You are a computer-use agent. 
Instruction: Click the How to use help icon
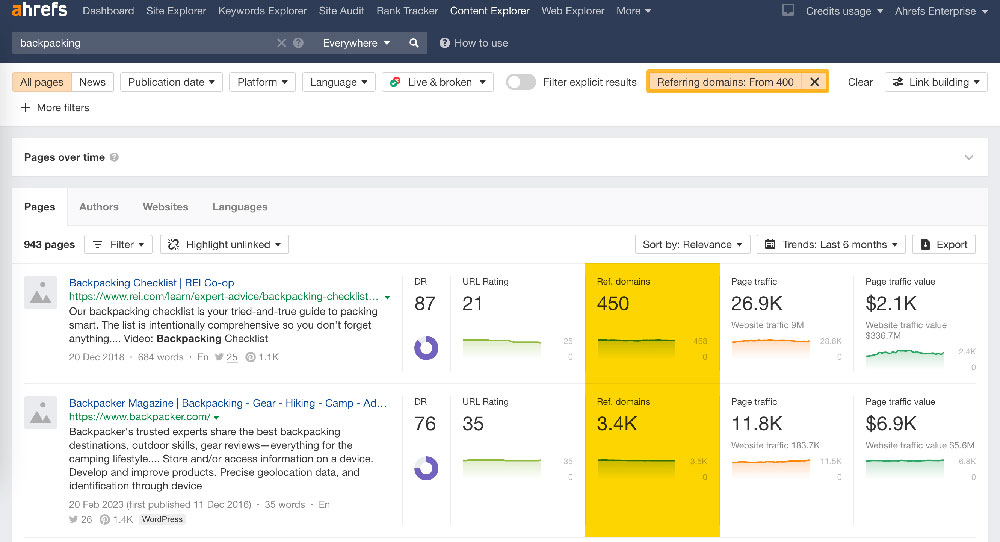445,43
